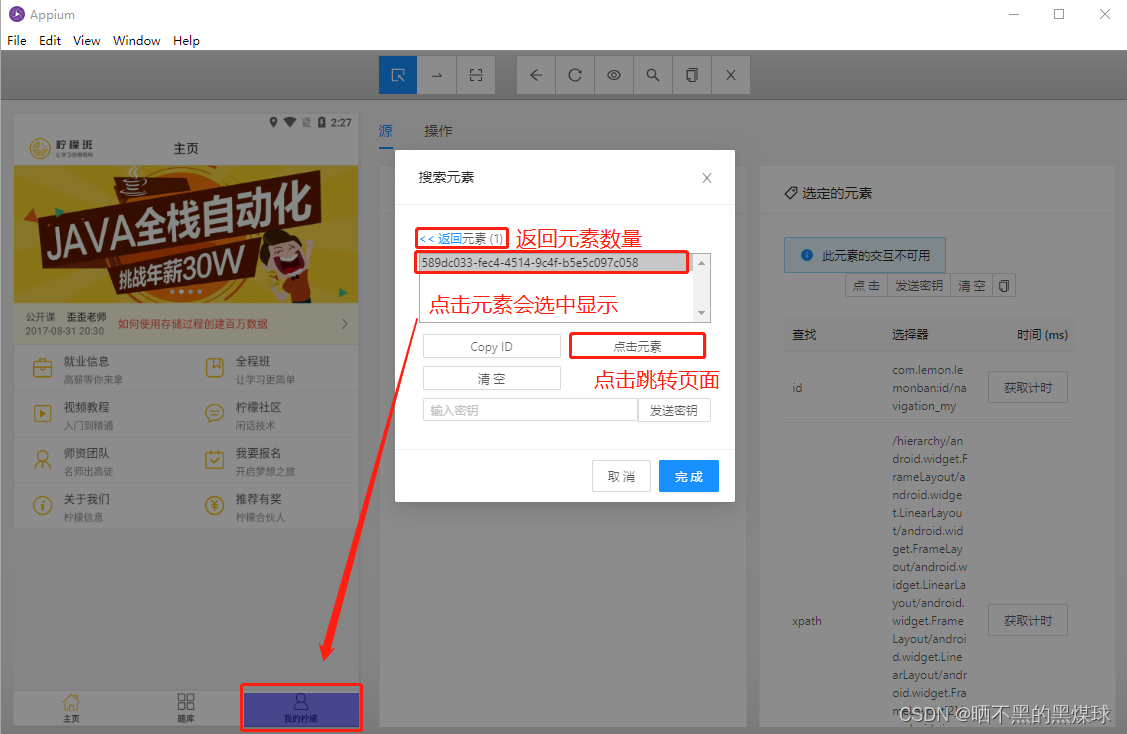Image resolution: width=1127 pixels, height=734 pixels.
Task: Minimize the Appium window
Action: click(x=1014, y=14)
